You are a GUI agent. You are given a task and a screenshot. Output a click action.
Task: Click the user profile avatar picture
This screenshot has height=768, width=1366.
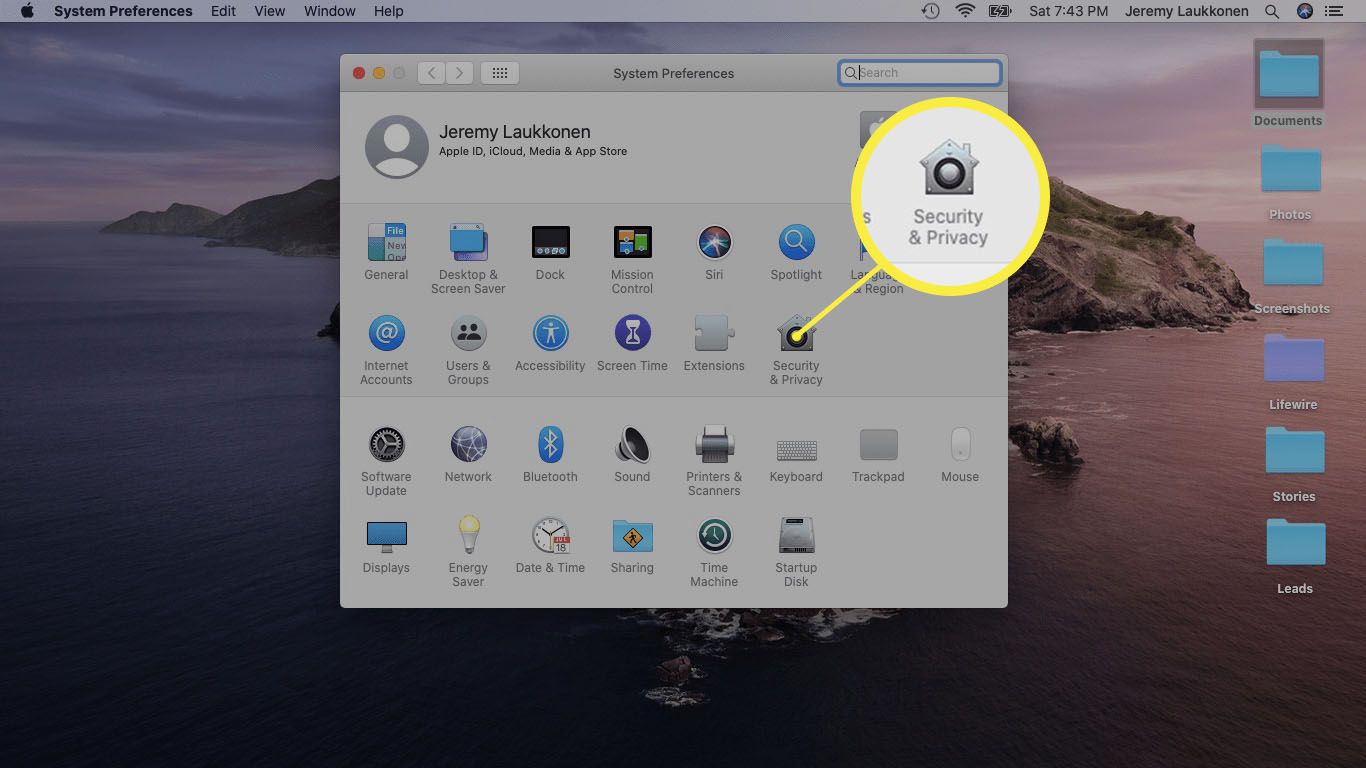397,146
